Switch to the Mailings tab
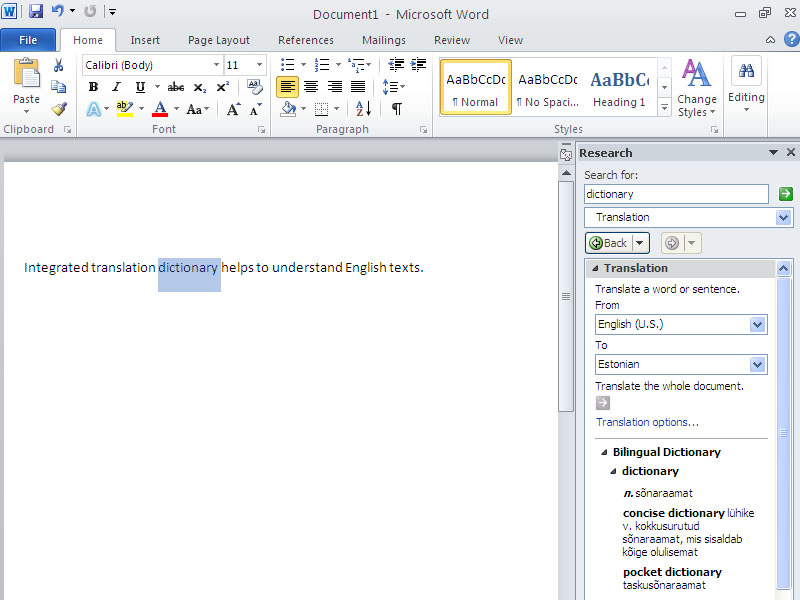The width and height of the screenshot is (800, 600). tap(384, 40)
